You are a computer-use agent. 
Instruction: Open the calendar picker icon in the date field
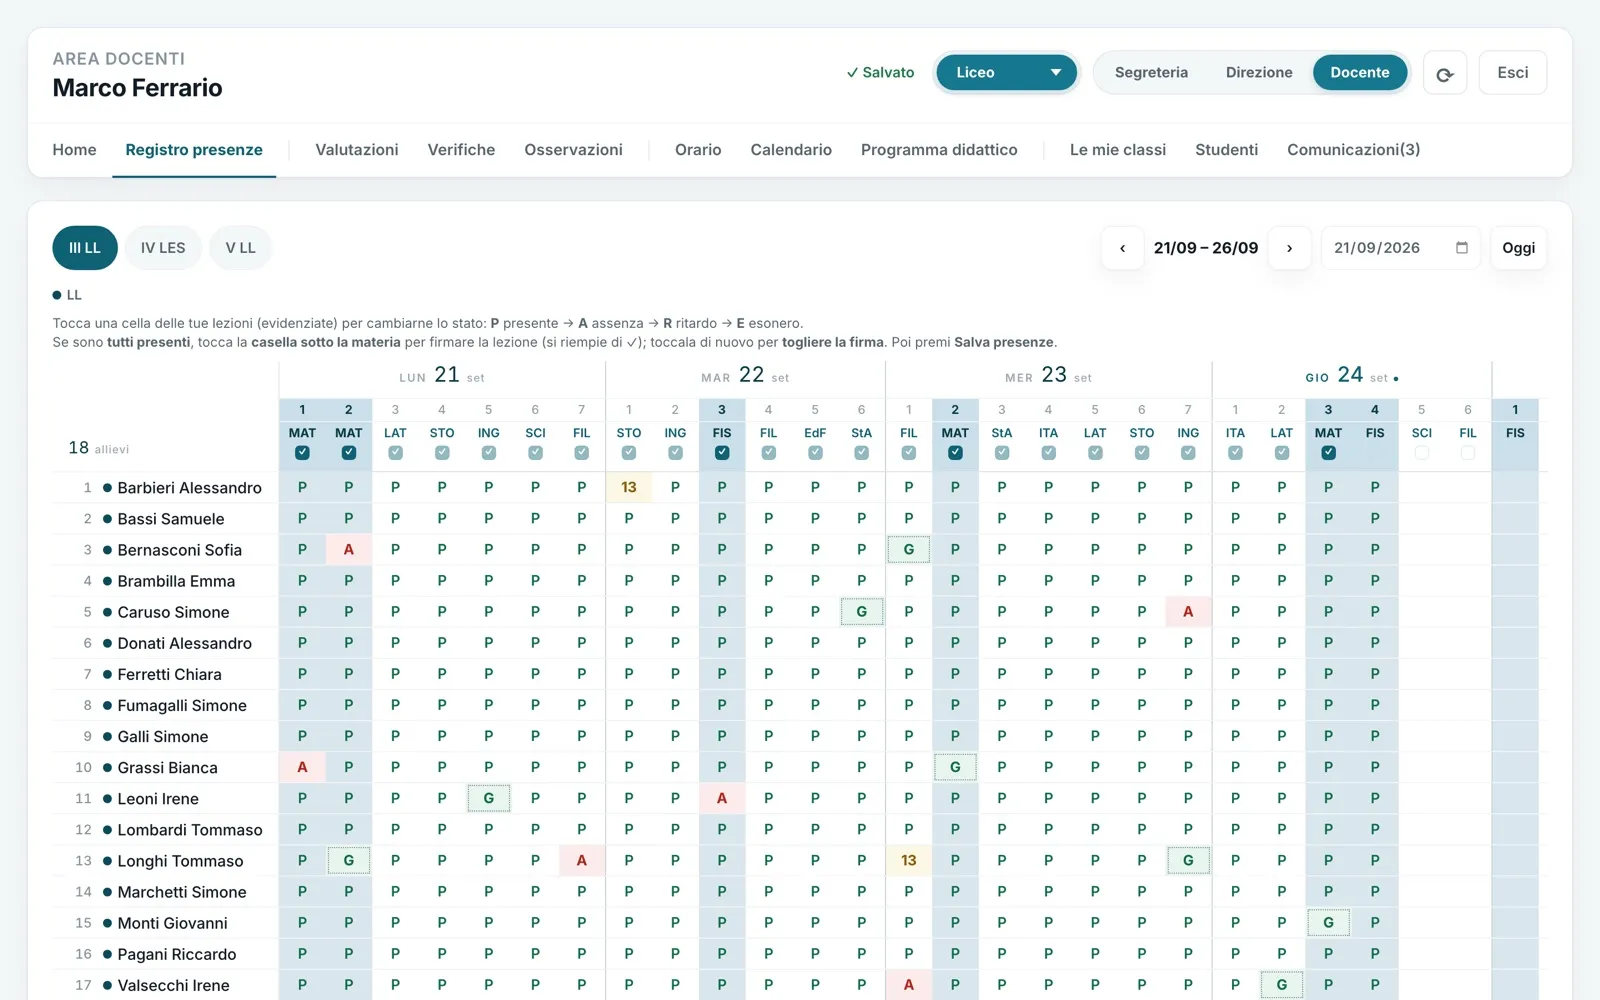click(x=1461, y=248)
